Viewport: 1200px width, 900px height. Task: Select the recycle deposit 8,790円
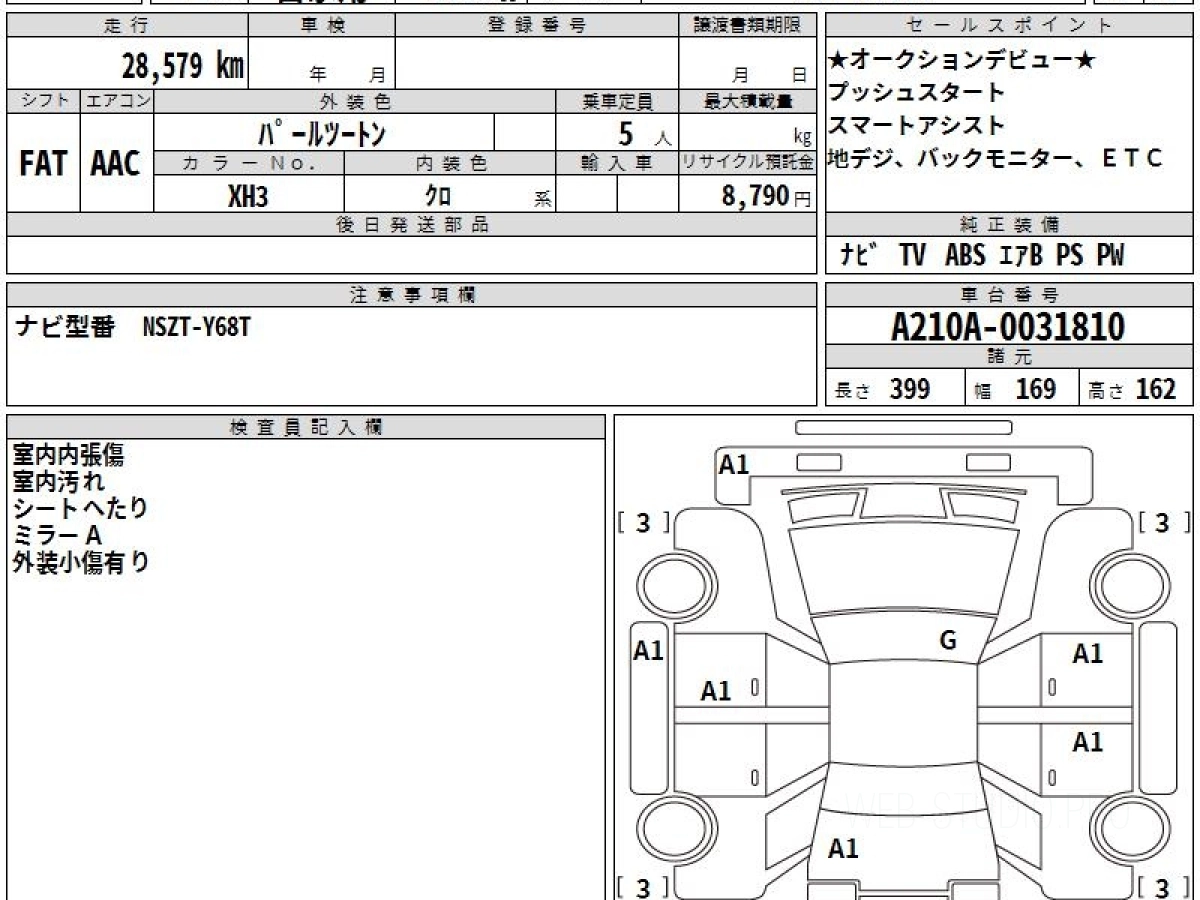[767, 197]
